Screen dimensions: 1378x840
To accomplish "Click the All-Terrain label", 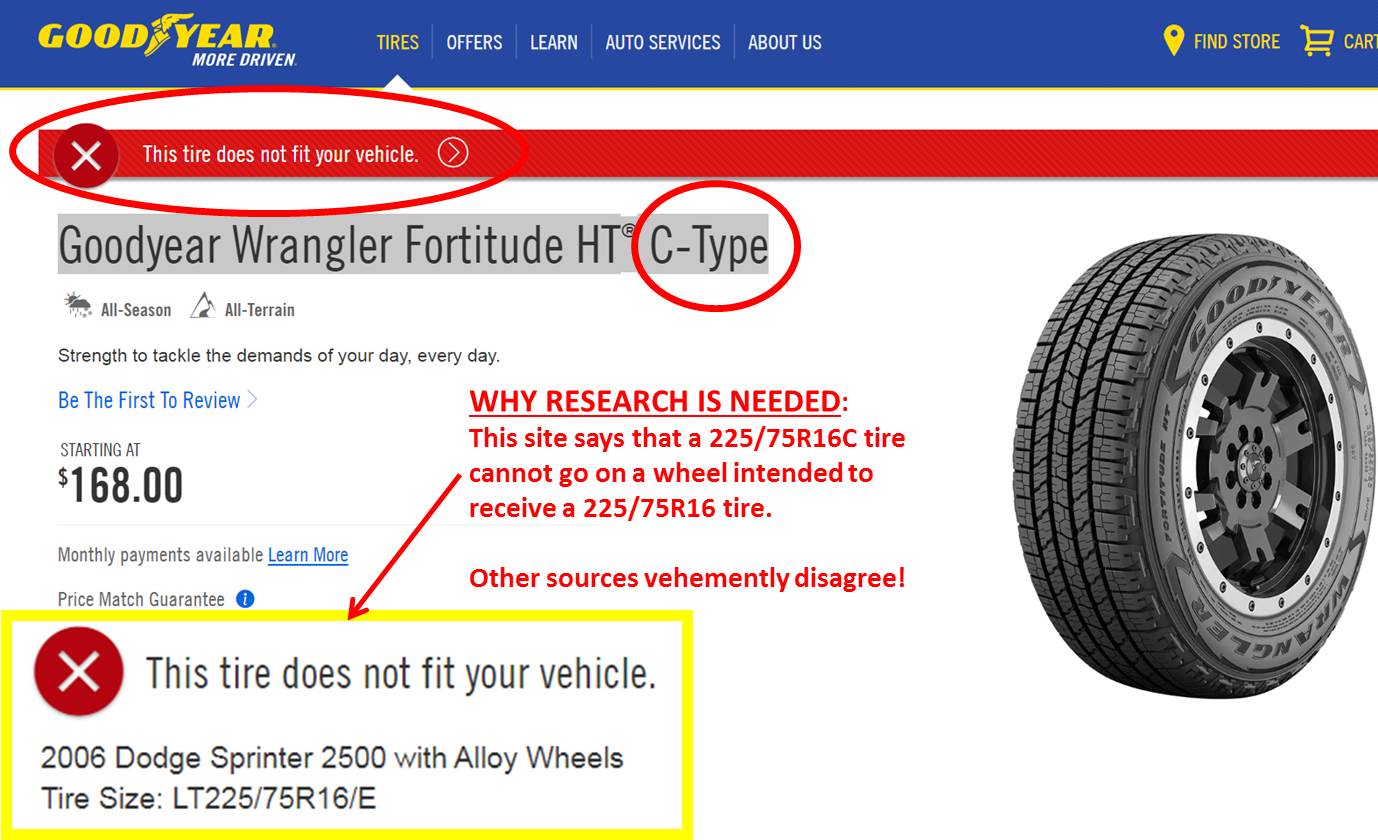I will click(260, 310).
